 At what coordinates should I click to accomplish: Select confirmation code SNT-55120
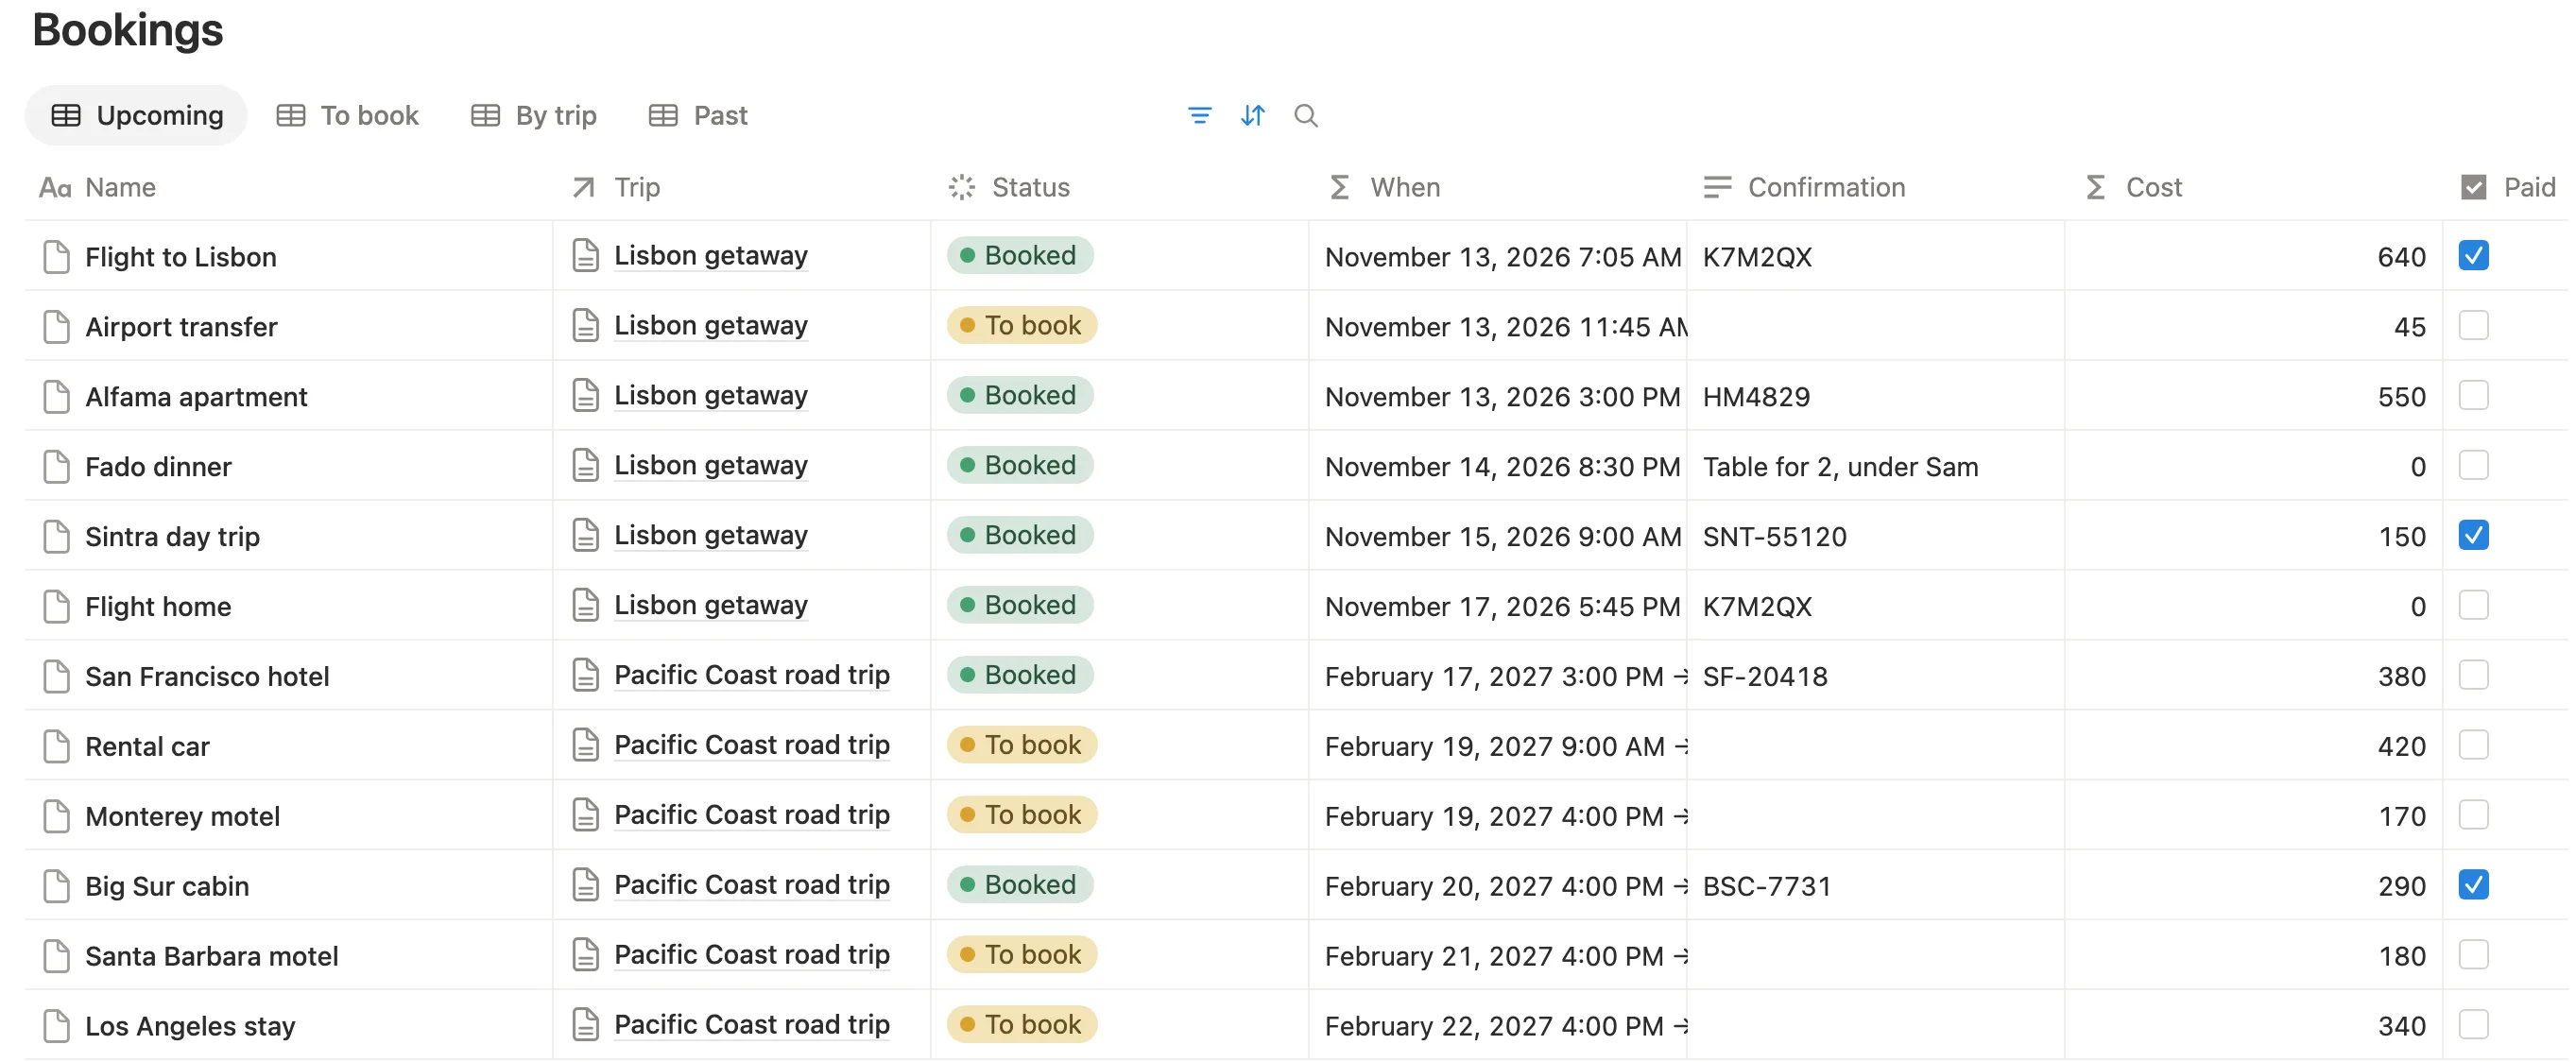coord(1774,537)
